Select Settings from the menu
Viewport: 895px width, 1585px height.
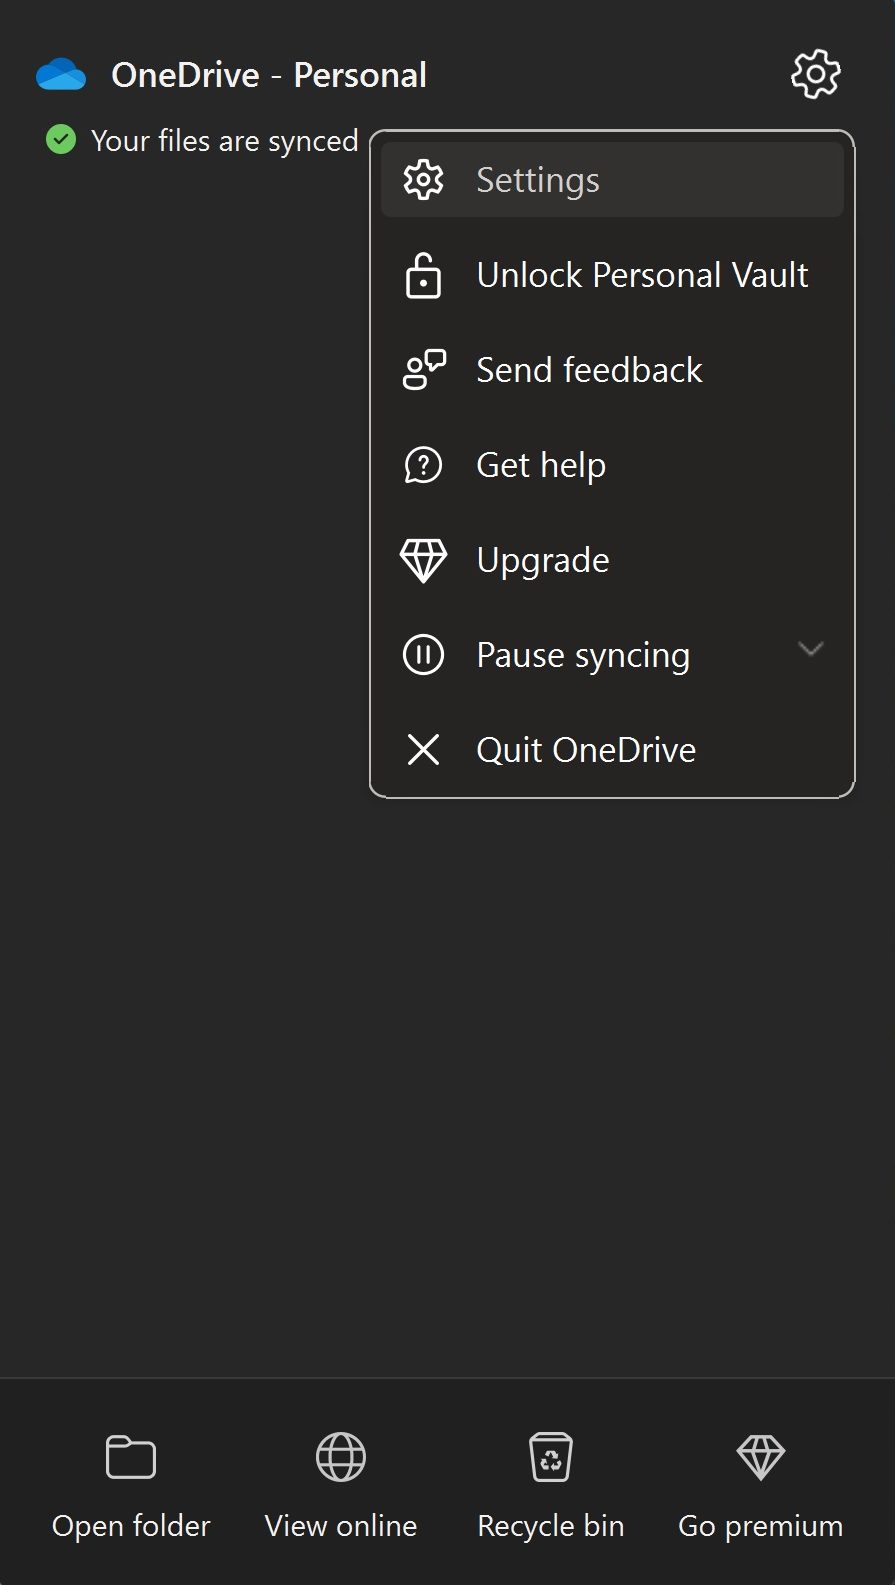(538, 180)
